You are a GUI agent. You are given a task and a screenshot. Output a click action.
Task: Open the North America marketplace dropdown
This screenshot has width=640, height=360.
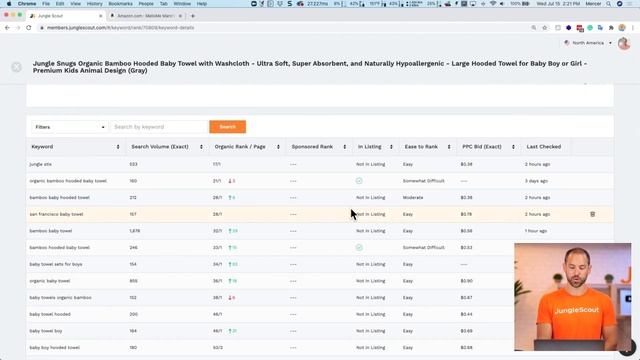tap(588, 43)
